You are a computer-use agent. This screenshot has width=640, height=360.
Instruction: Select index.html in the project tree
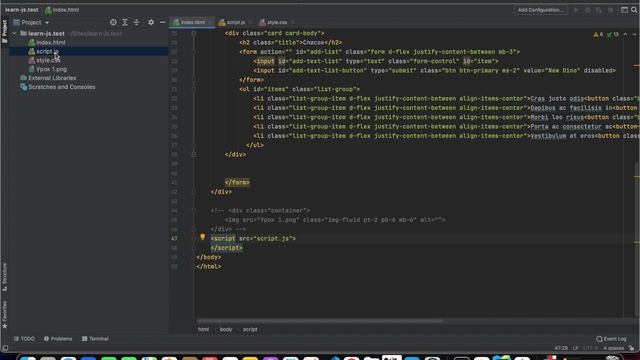pyautogui.click(x=46, y=42)
